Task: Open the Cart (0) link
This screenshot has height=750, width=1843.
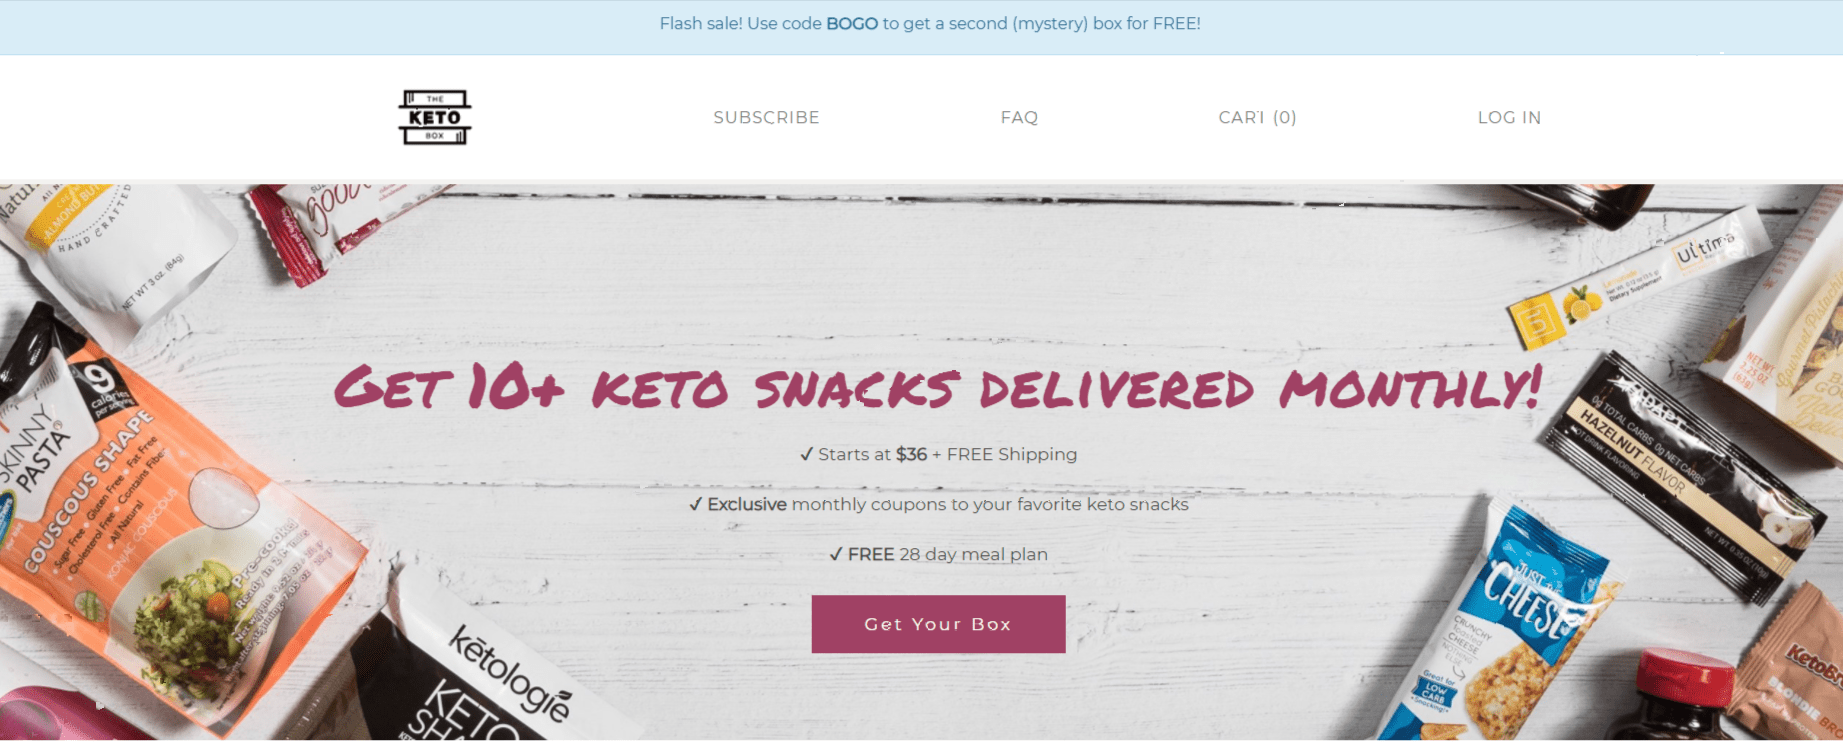Action: (x=1257, y=118)
